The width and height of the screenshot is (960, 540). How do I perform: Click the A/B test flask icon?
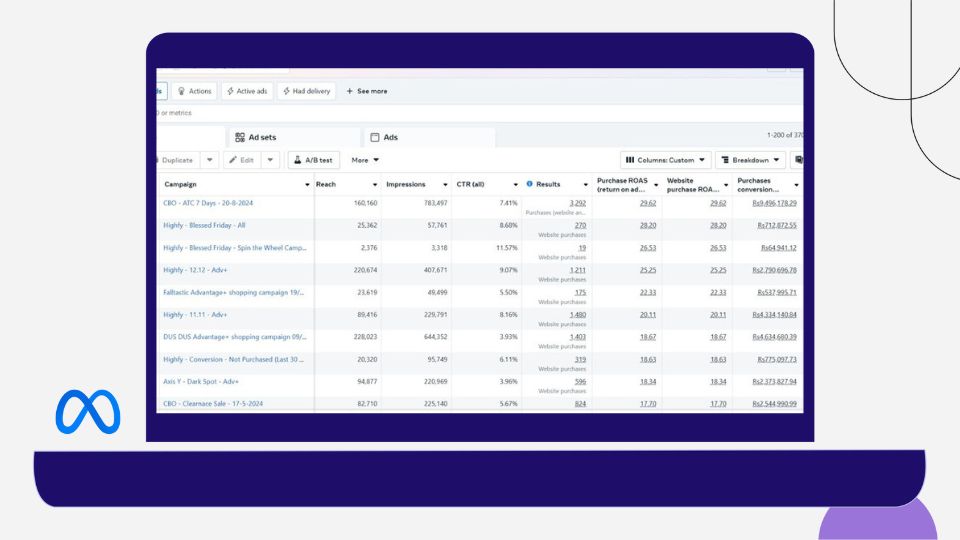click(x=297, y=160)
